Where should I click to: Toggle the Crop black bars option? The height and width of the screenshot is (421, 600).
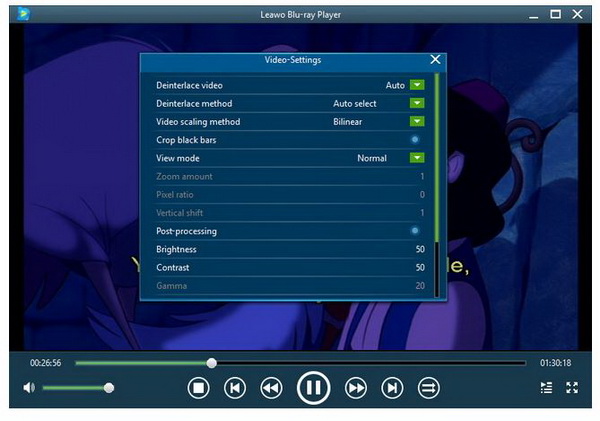pos(415,140)
